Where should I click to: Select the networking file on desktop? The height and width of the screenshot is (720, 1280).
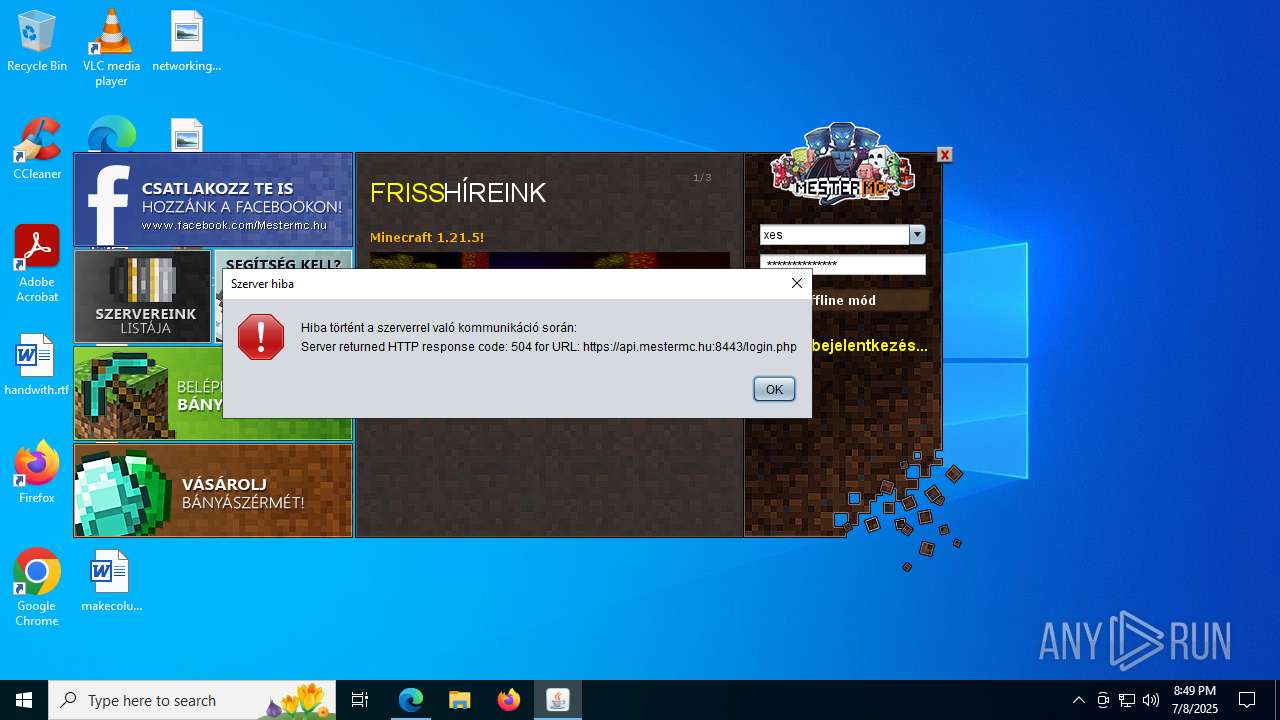[186, 42]
